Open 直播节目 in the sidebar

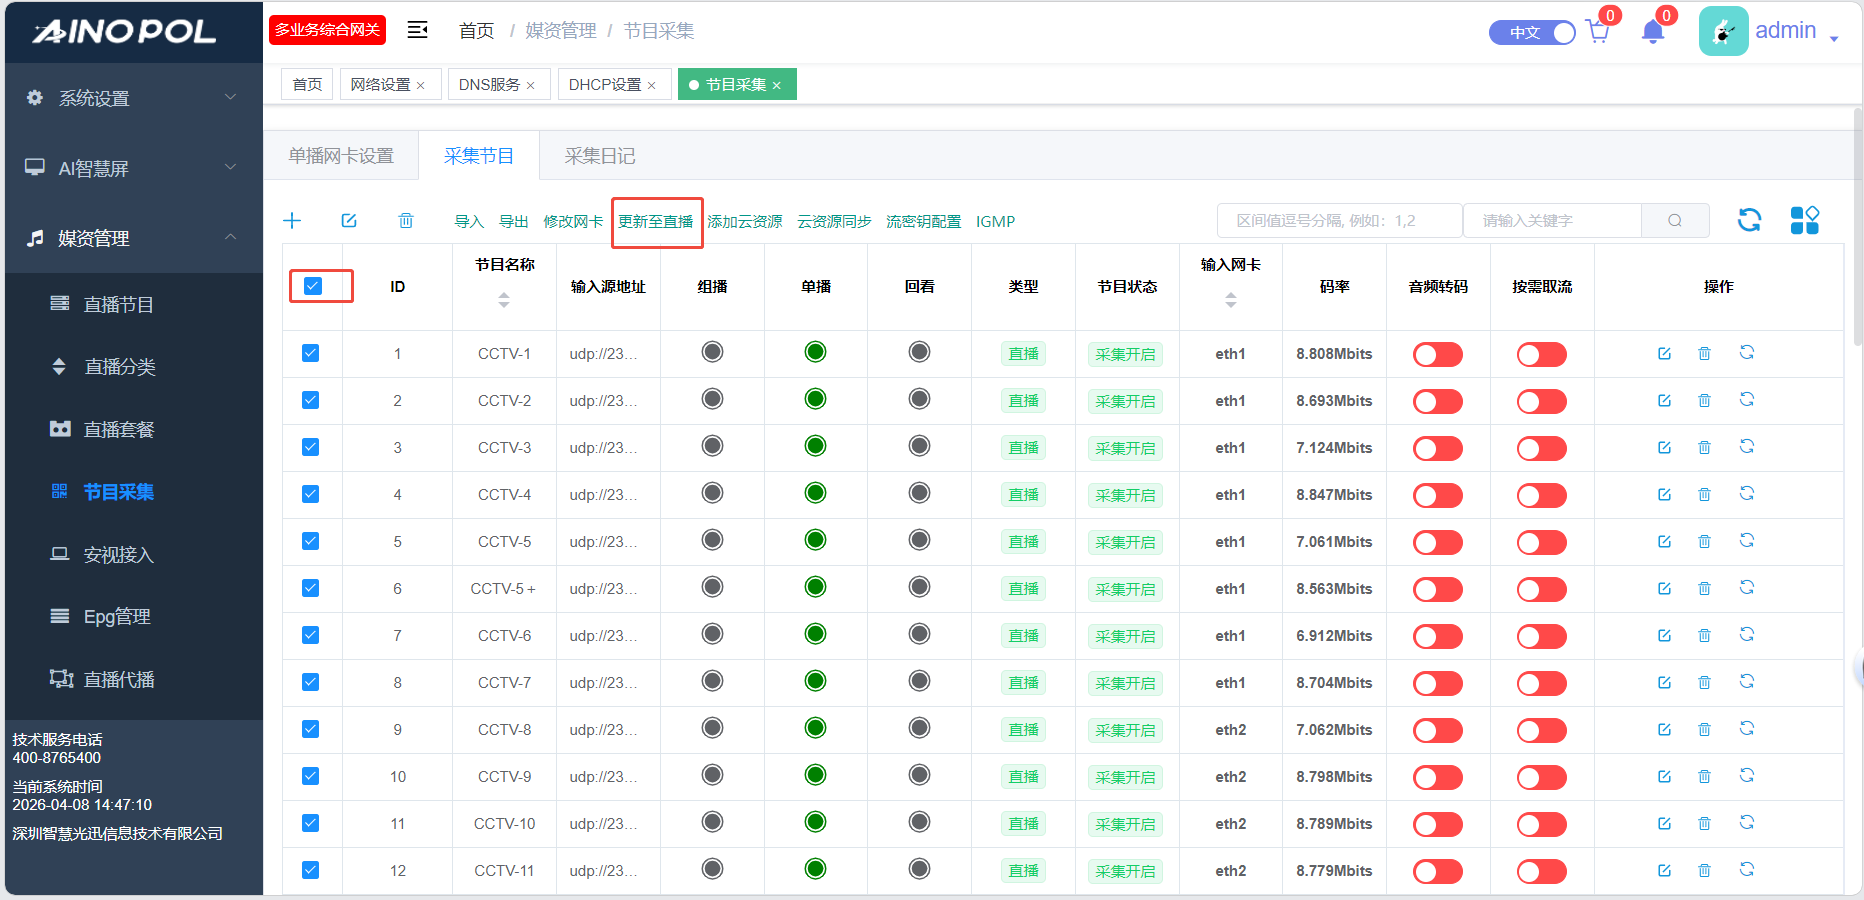point(118,305)
